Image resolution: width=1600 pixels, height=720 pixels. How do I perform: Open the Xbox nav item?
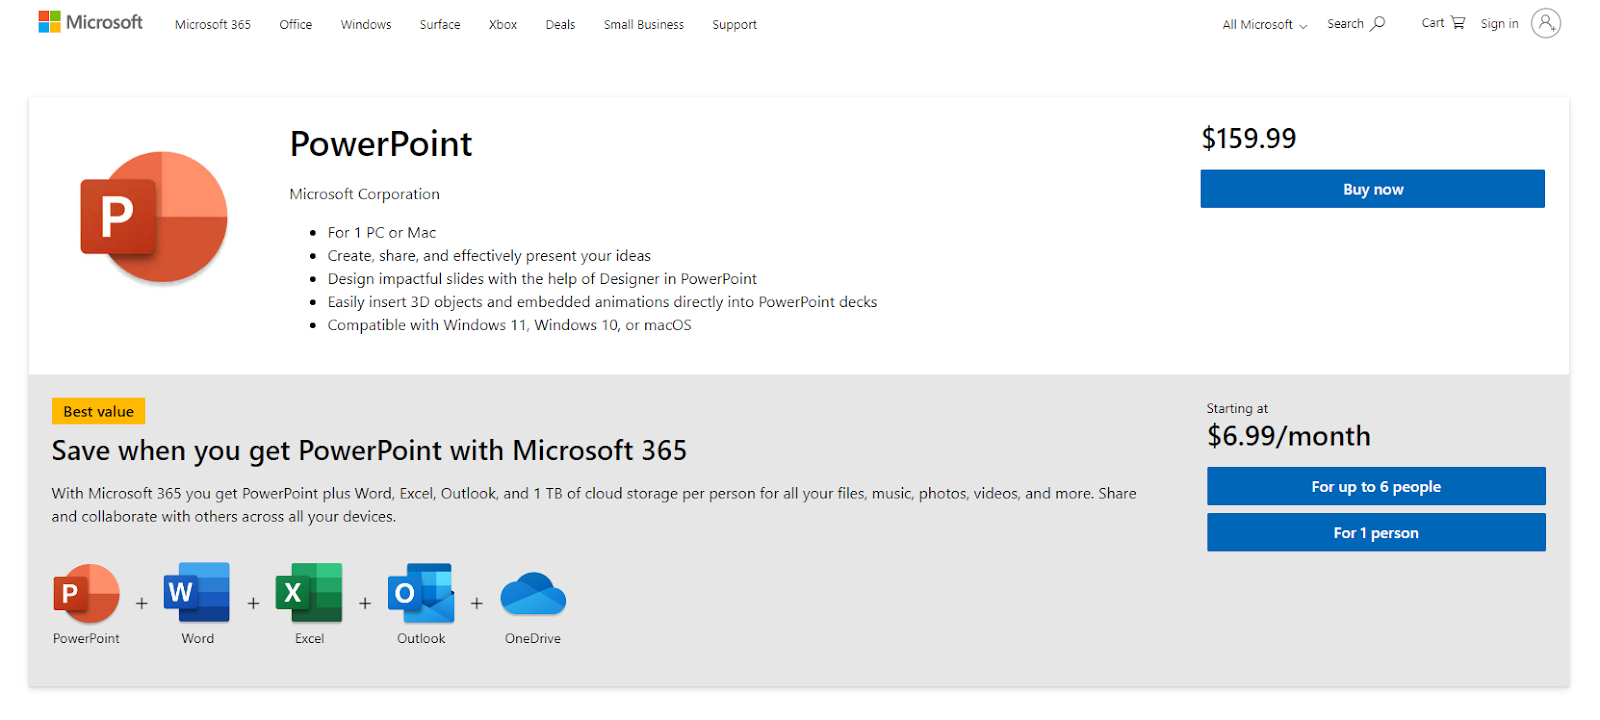click(x=503, y=25)
